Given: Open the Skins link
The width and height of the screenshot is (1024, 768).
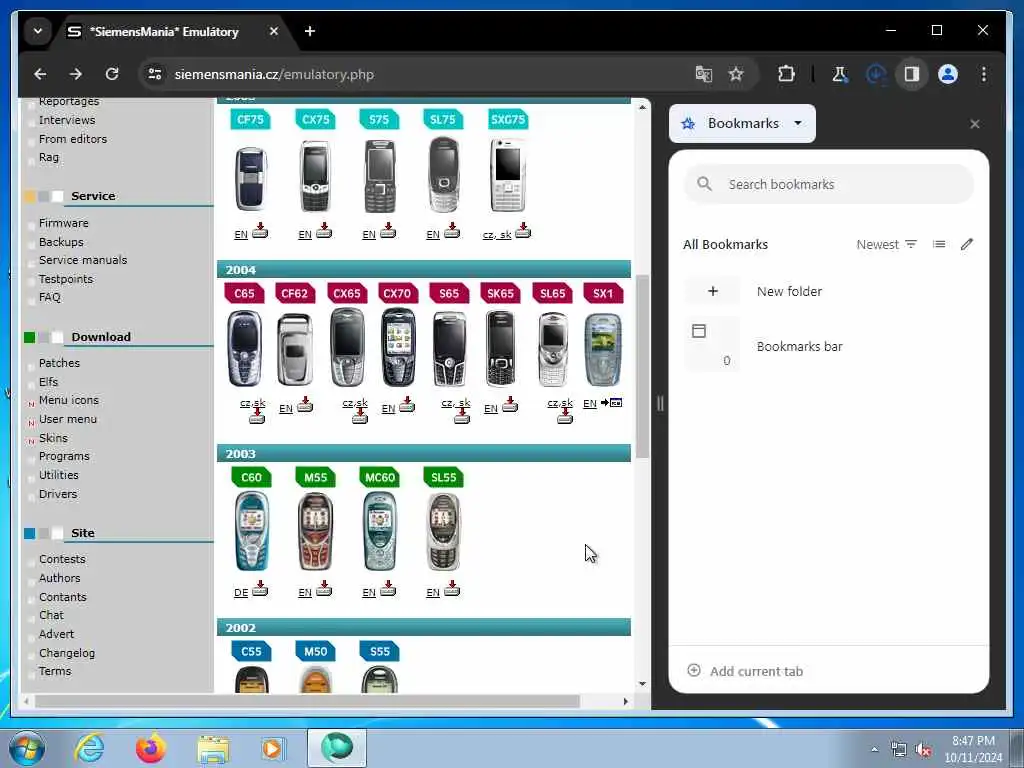Looking at the screenshot, I should pyautogui.click(x=53, y=438).
